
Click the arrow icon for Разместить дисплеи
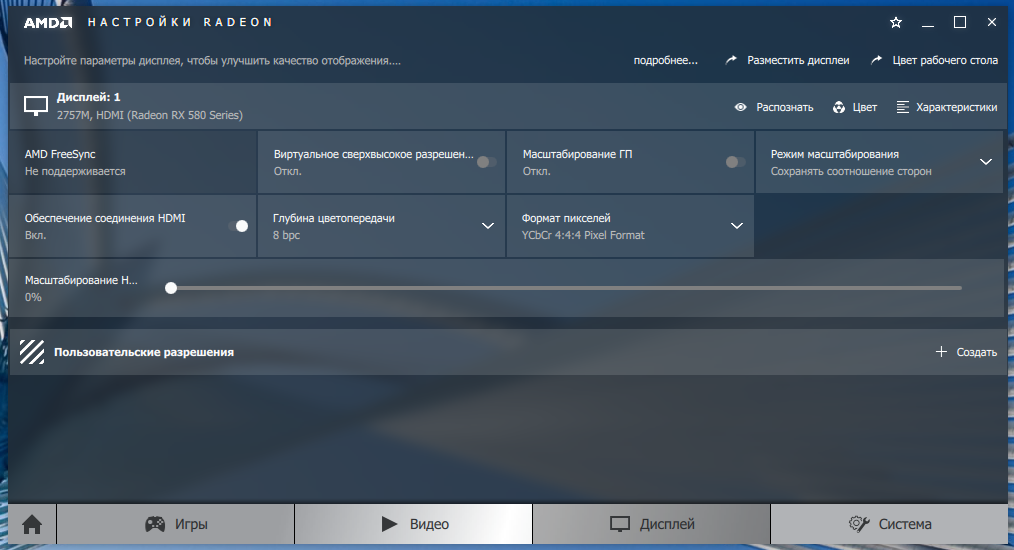click(x=731, y=60)
